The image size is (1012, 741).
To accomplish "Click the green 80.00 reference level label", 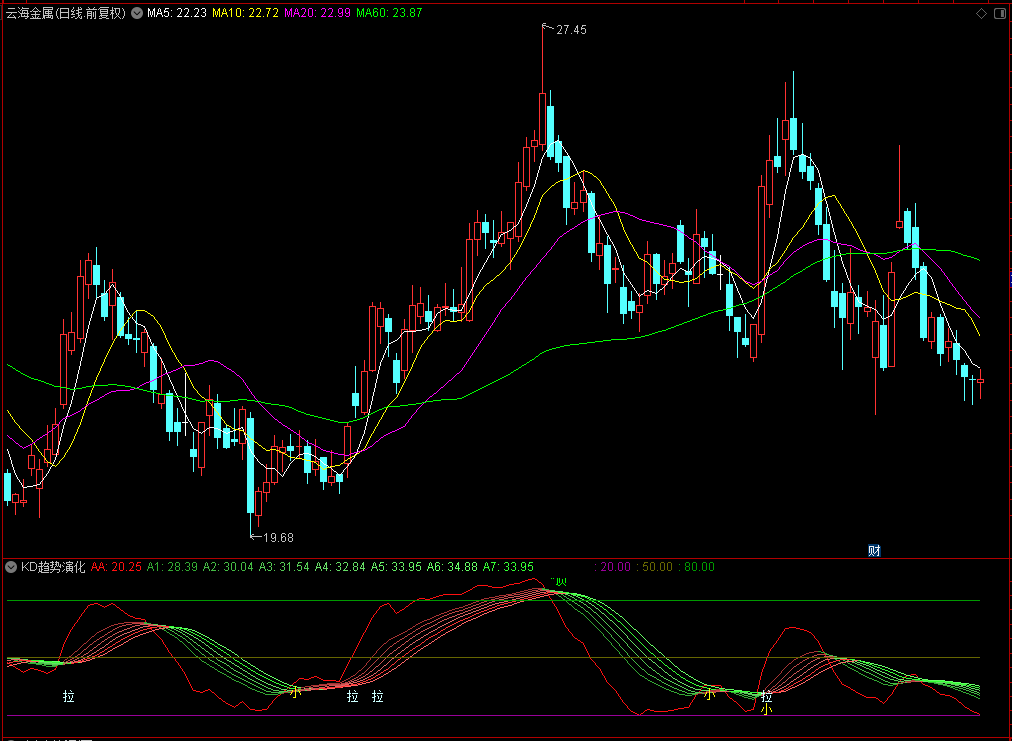I will pos(696,567).
